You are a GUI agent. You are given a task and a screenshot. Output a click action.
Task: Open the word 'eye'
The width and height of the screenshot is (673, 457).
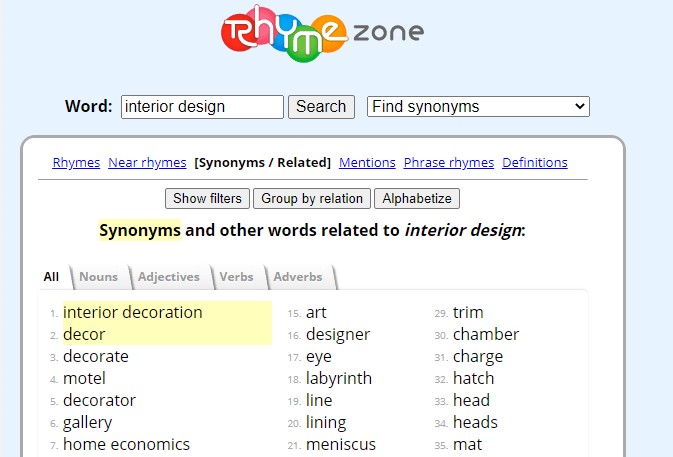(318, 357)
